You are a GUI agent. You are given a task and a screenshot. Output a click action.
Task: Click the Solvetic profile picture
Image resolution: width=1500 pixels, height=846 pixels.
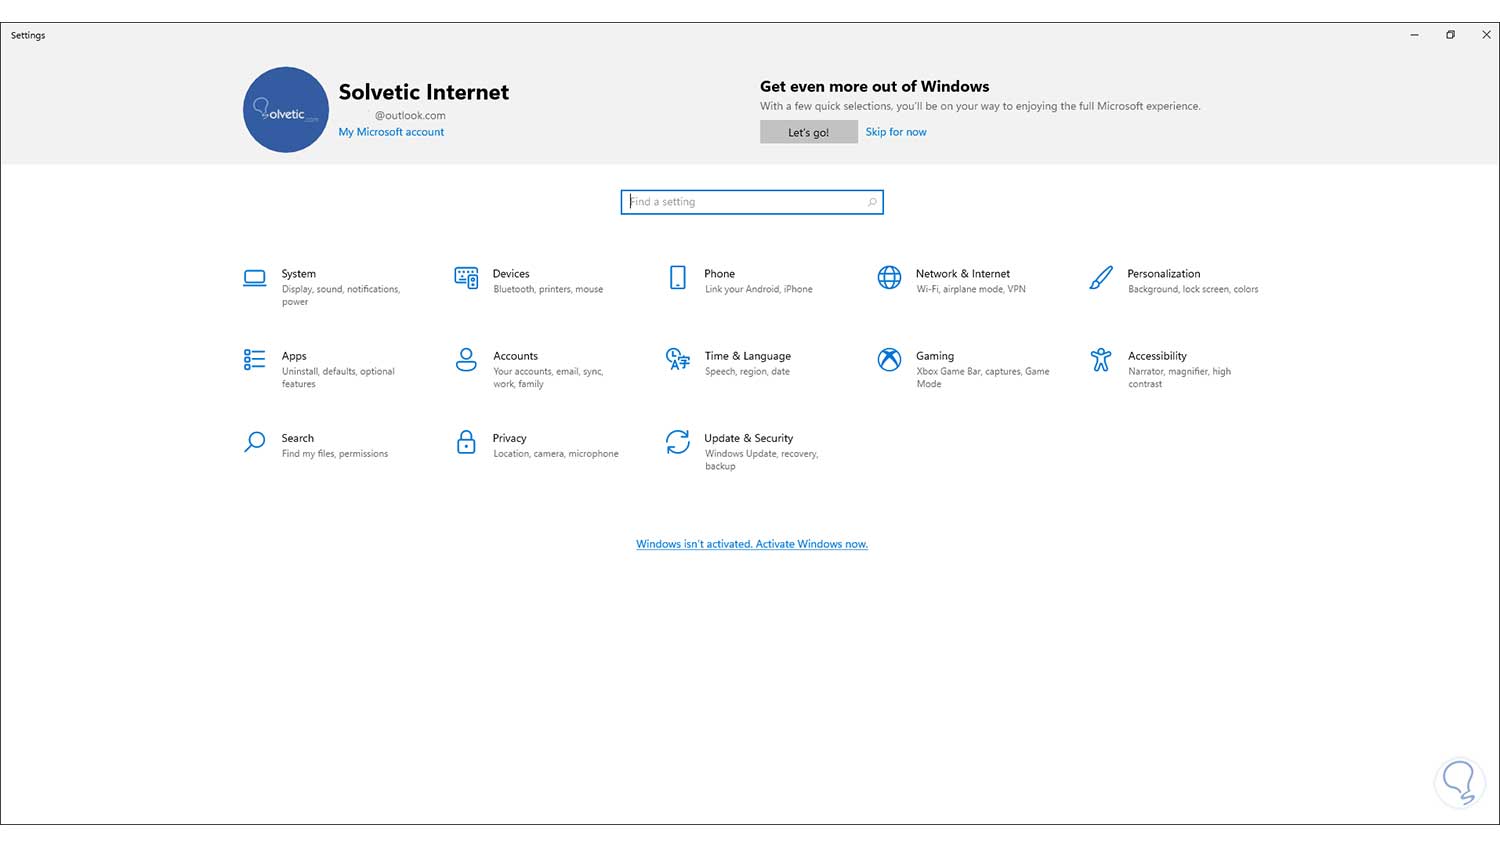click(x=286, y=110)
